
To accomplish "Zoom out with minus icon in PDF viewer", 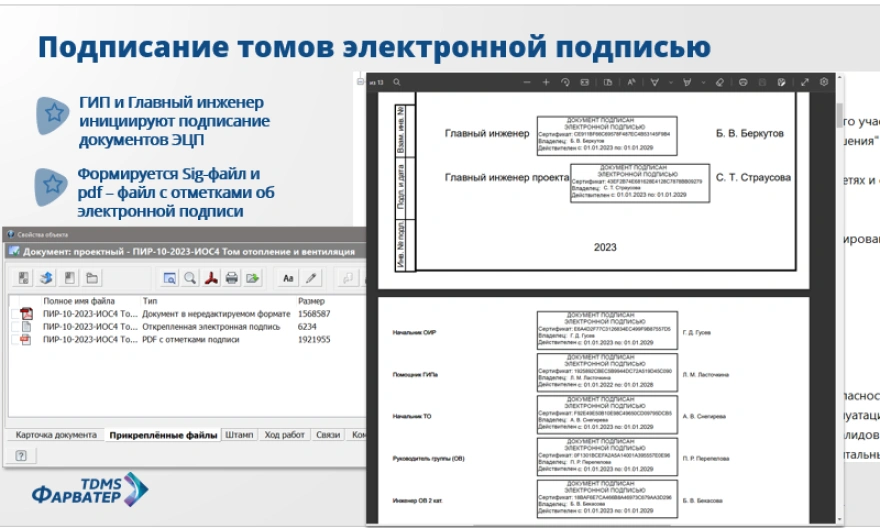I will (x=526, y=82).
